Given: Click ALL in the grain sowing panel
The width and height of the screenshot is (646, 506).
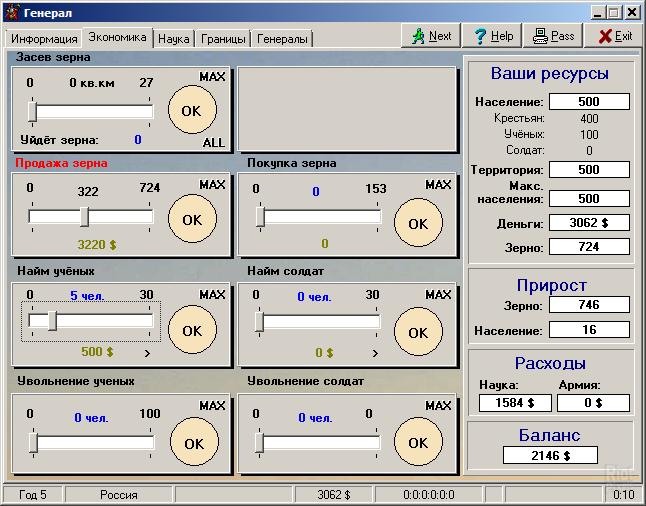Looking at the screenshot, I should click(x=214, y=142).
